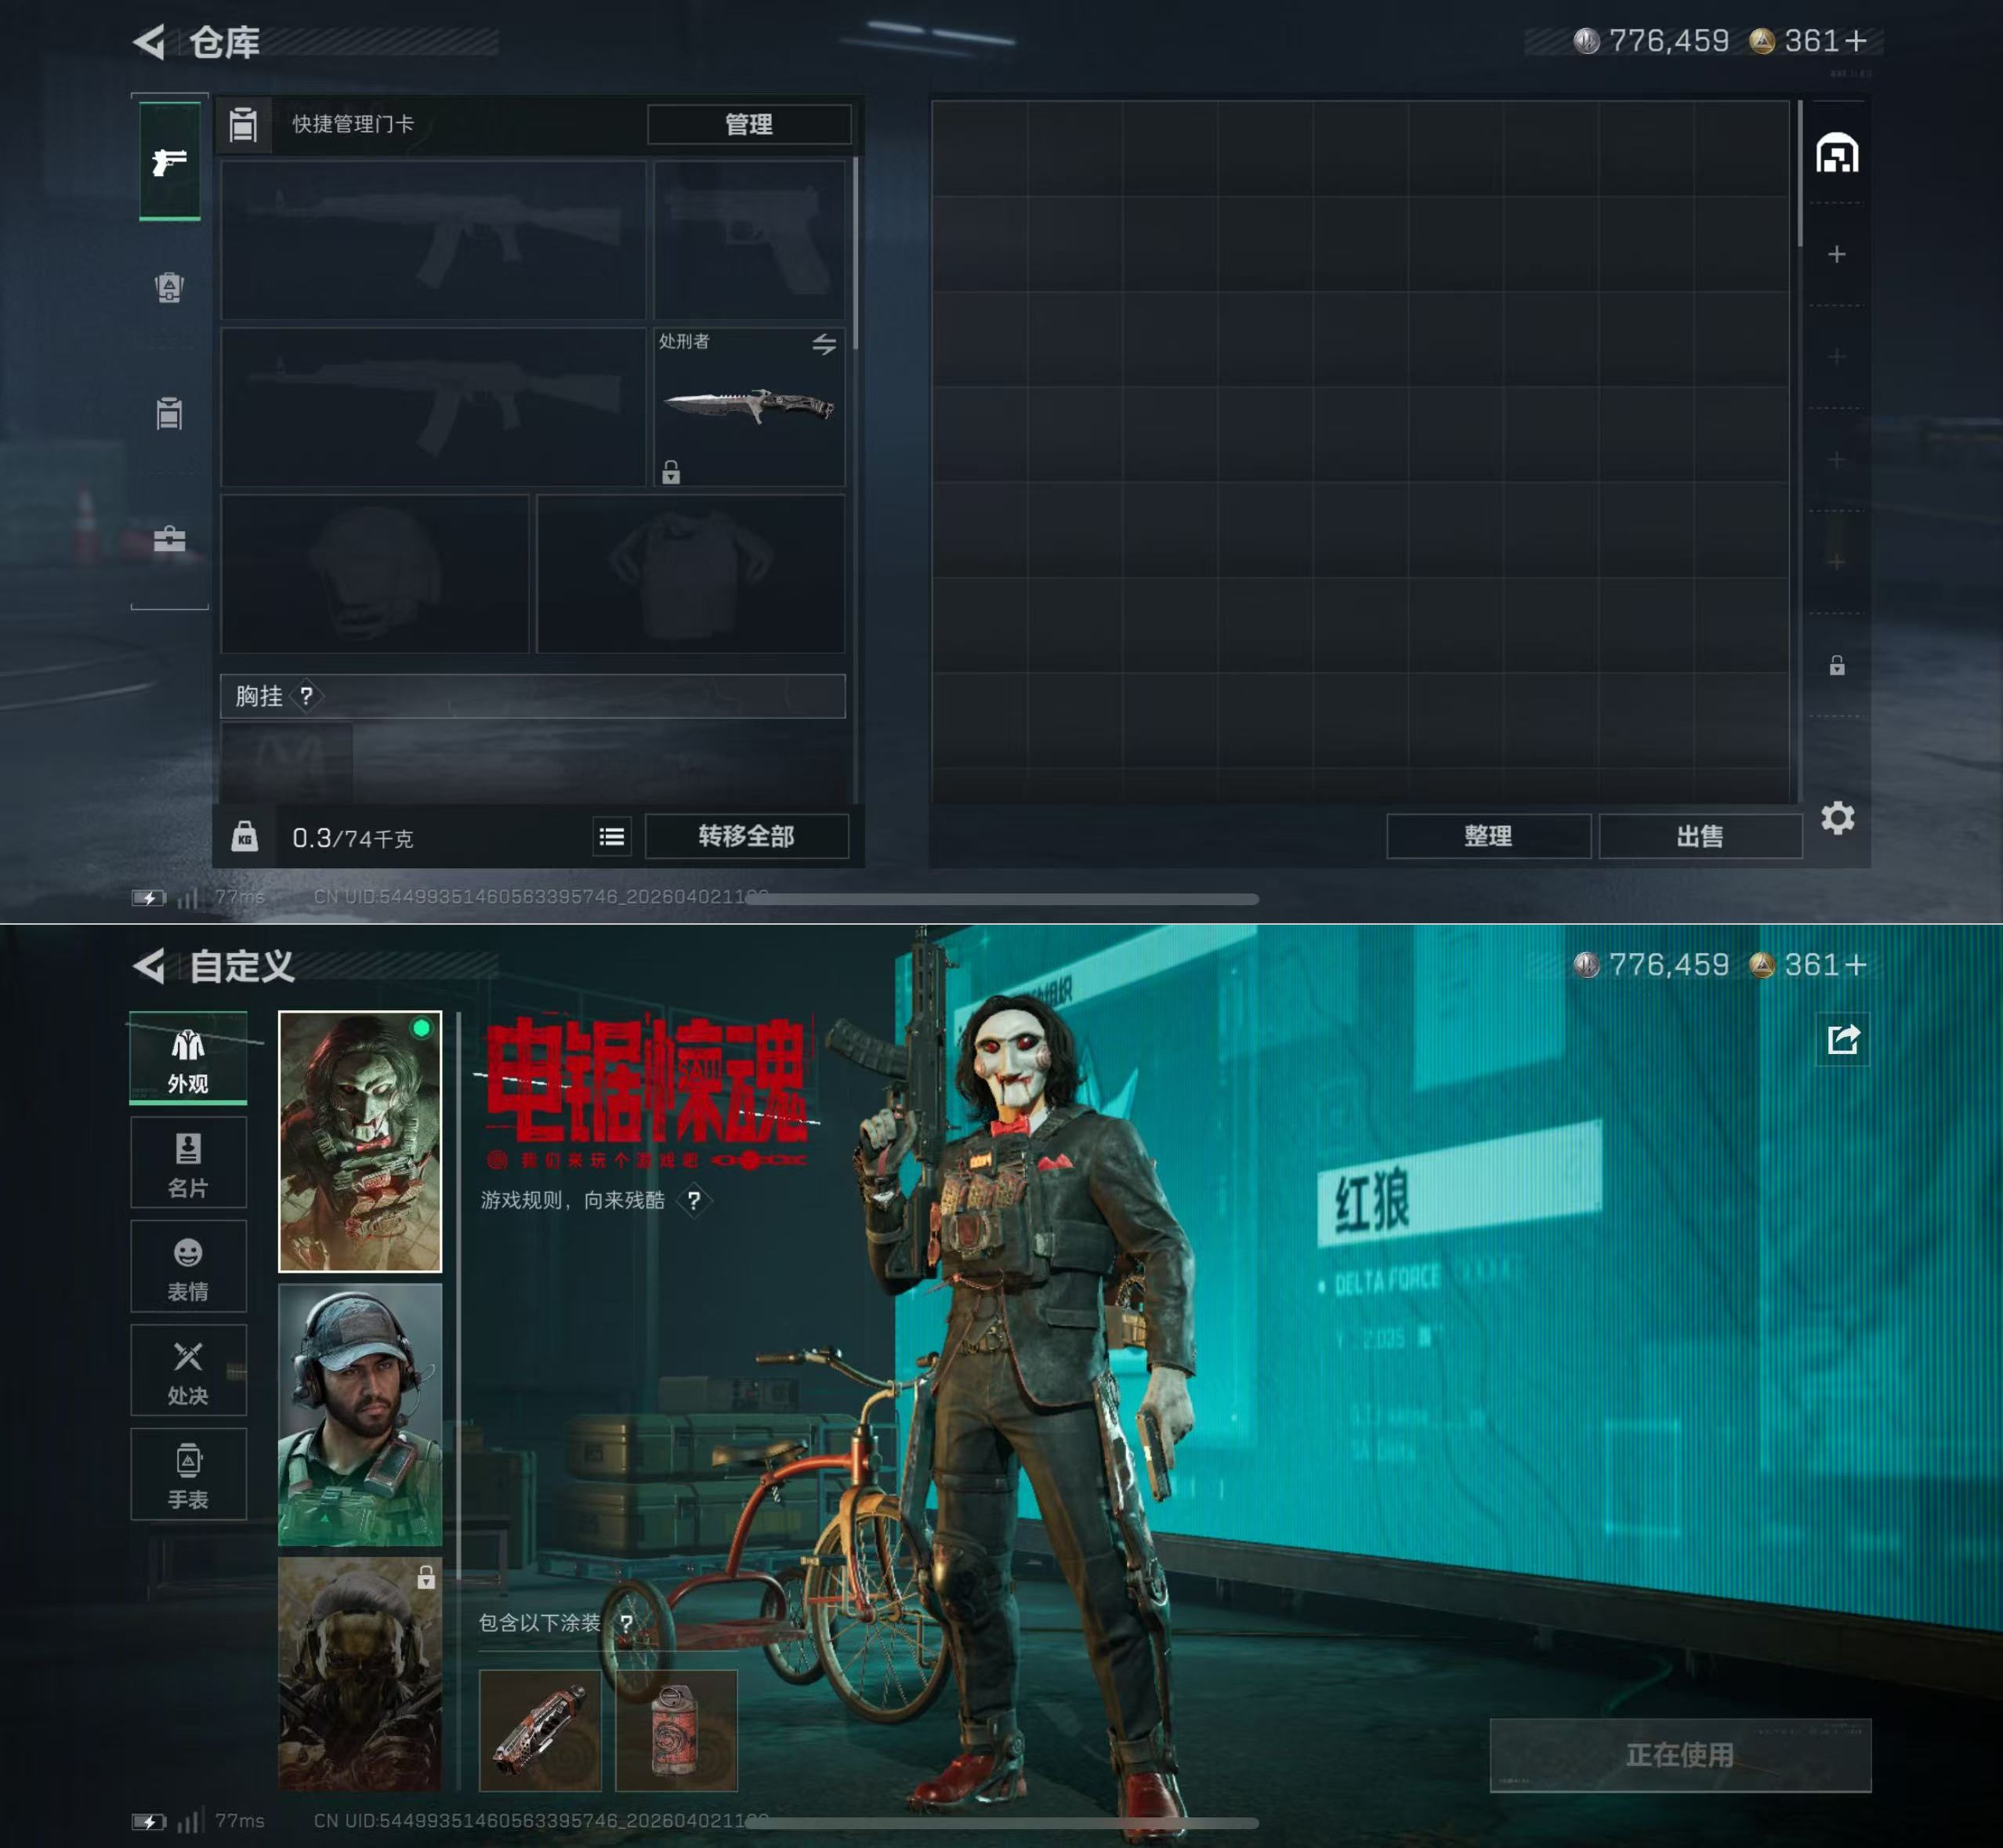This screenshot has width=2003, height=1848.
Task: Open list view icon beside weight
Action: pos(612,836)
